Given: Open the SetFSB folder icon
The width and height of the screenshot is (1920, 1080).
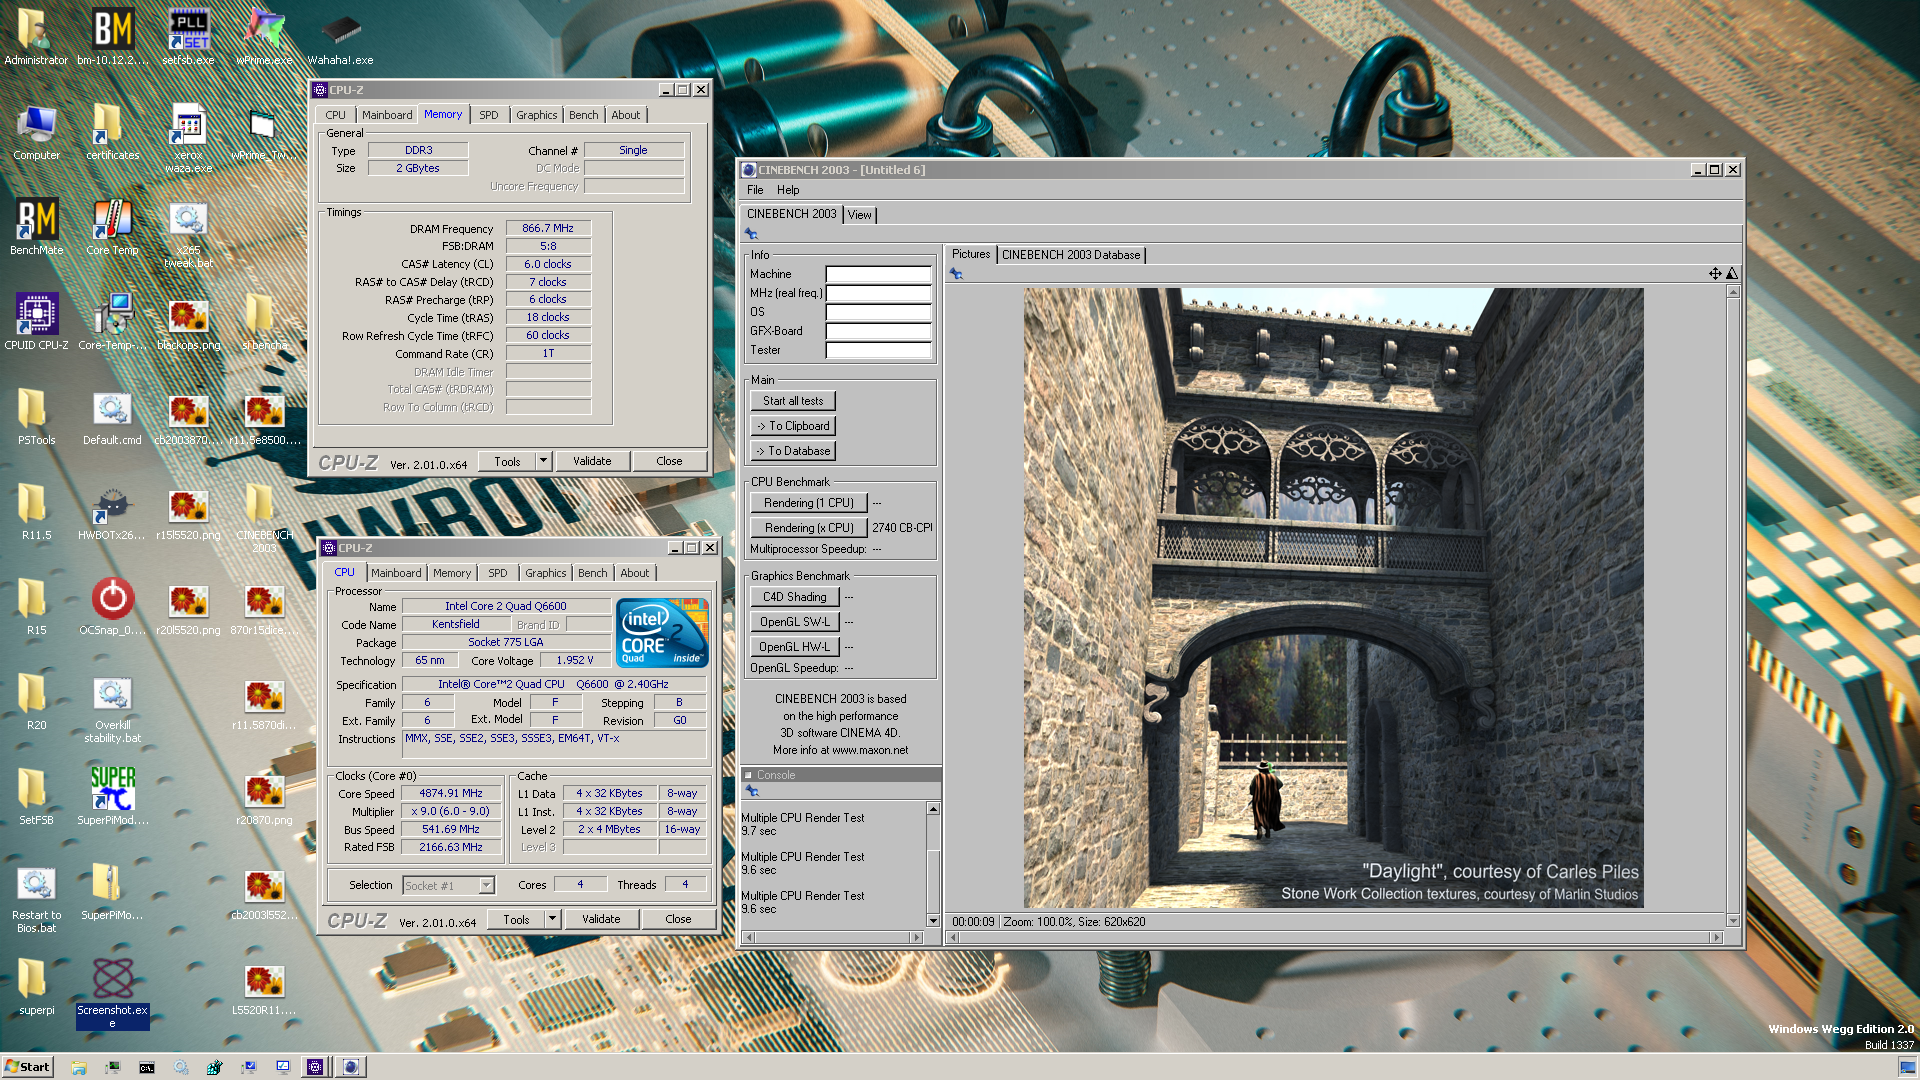Looking at the screenshot, I should click(x=37, y=795).
